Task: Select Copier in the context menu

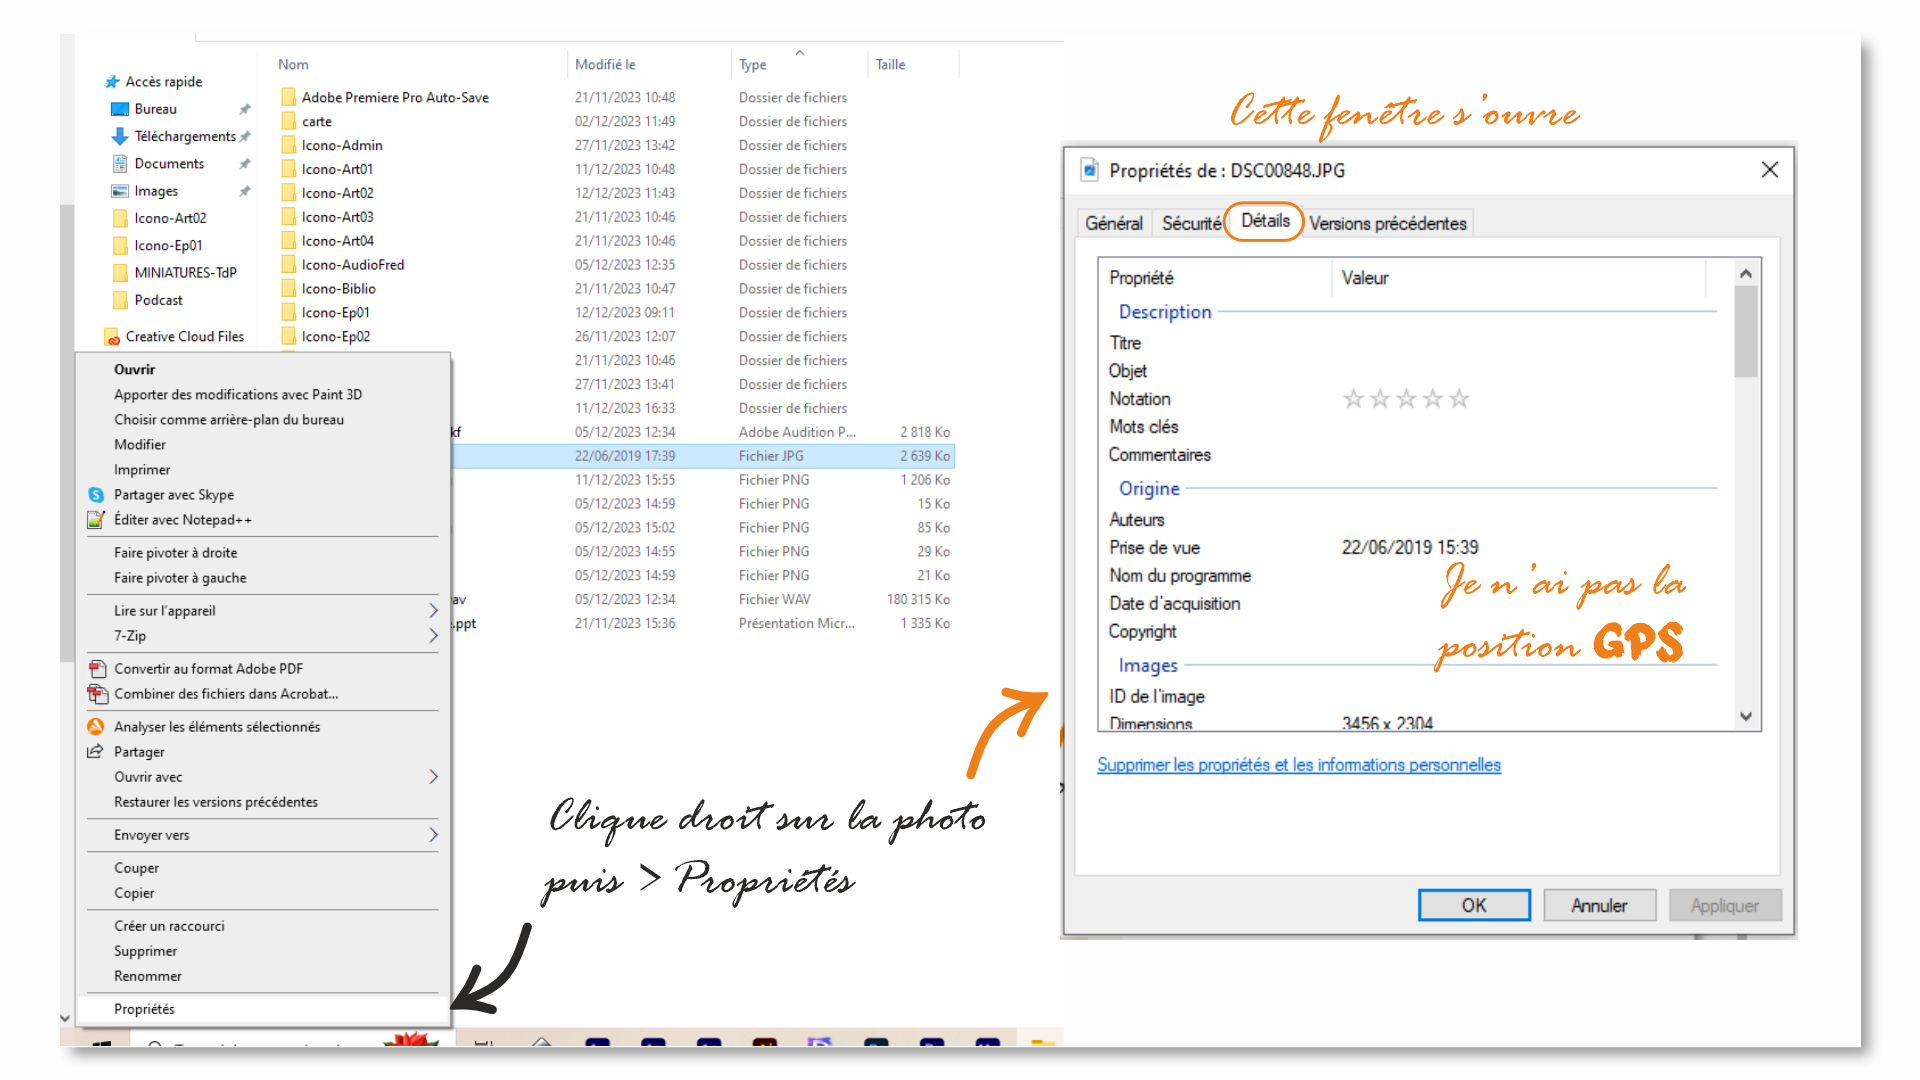Action: tap(262, 893)
